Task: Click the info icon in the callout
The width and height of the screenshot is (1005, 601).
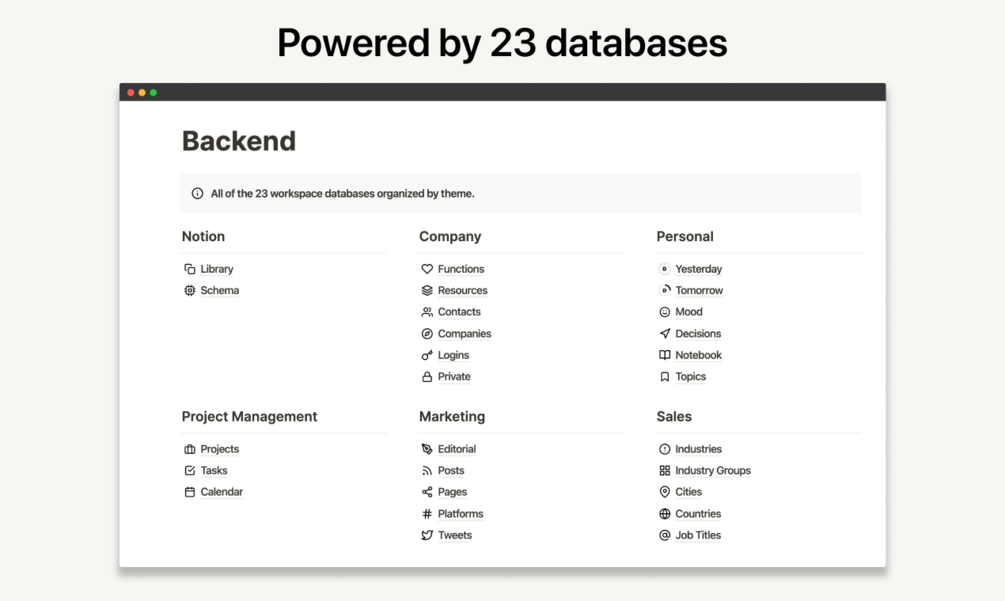Action: (x=197, y=194)
